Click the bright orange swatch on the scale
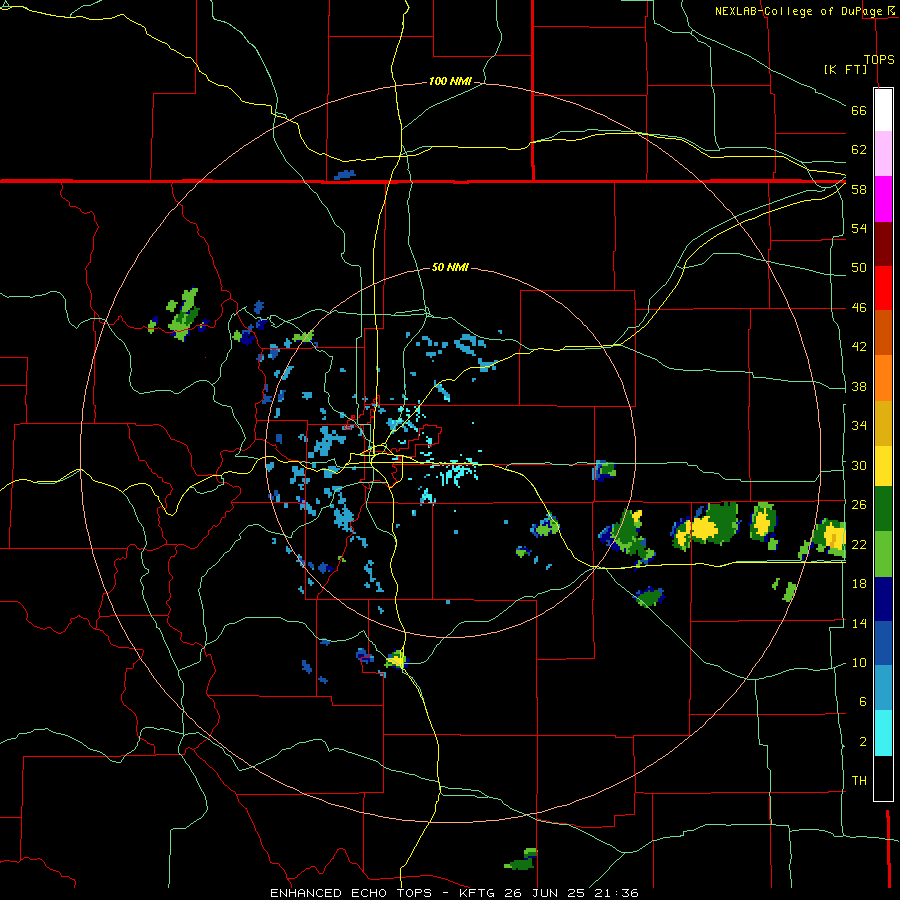 click(883, 378)
